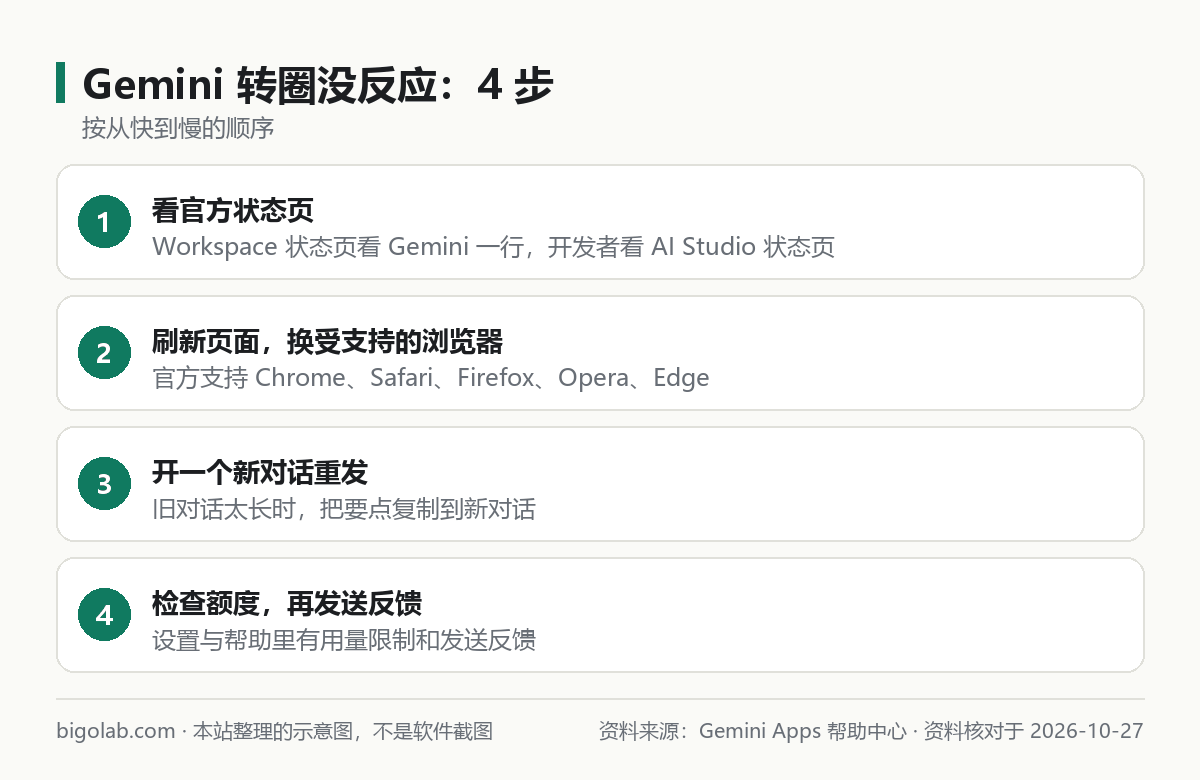
Task: Click the text "旧对话太长时,把要点复制到新对话"
Action: pyautogui.click(x=344, y=509)
